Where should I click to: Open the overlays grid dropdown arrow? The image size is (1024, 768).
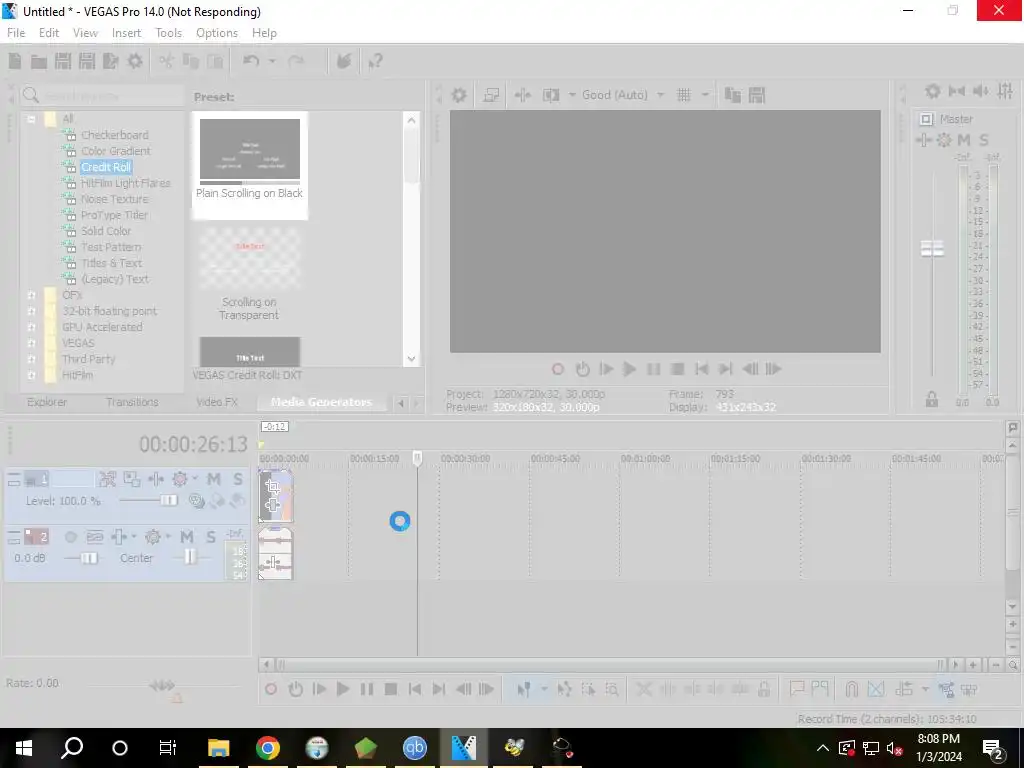[x=705, y=95]
